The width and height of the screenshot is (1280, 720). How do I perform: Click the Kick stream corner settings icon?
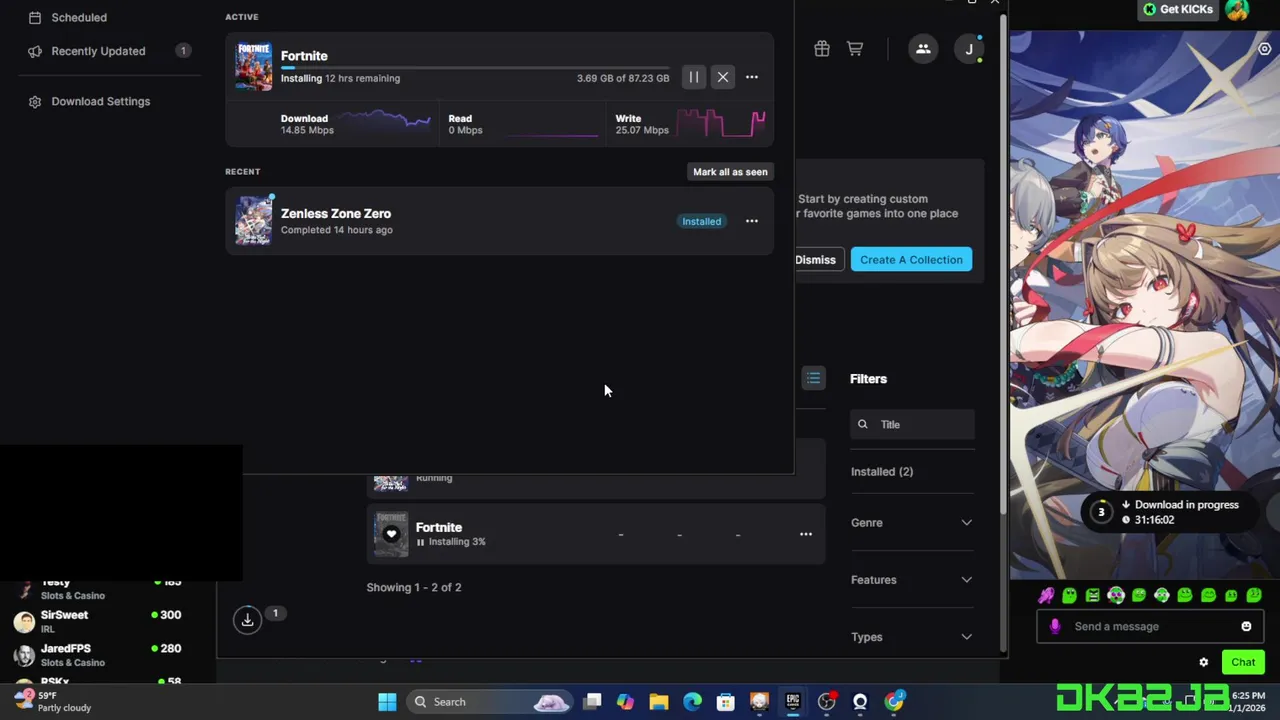(x=1265, y=48)
